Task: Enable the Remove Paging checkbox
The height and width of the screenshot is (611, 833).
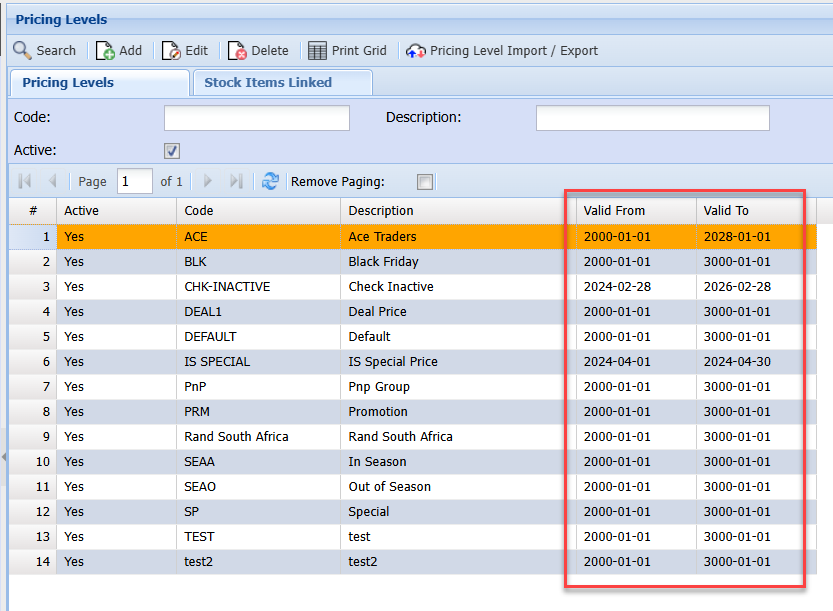Action: (425, 182)
